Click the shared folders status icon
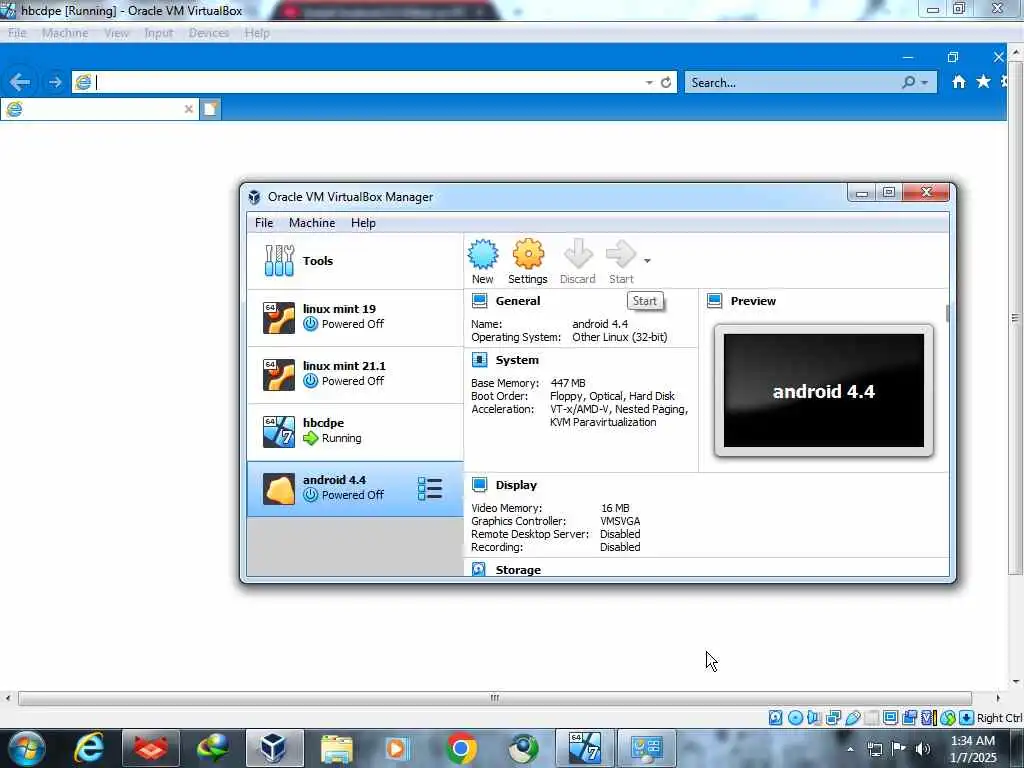The height and width of the screenshot is (768, 1024). (871, 718)
